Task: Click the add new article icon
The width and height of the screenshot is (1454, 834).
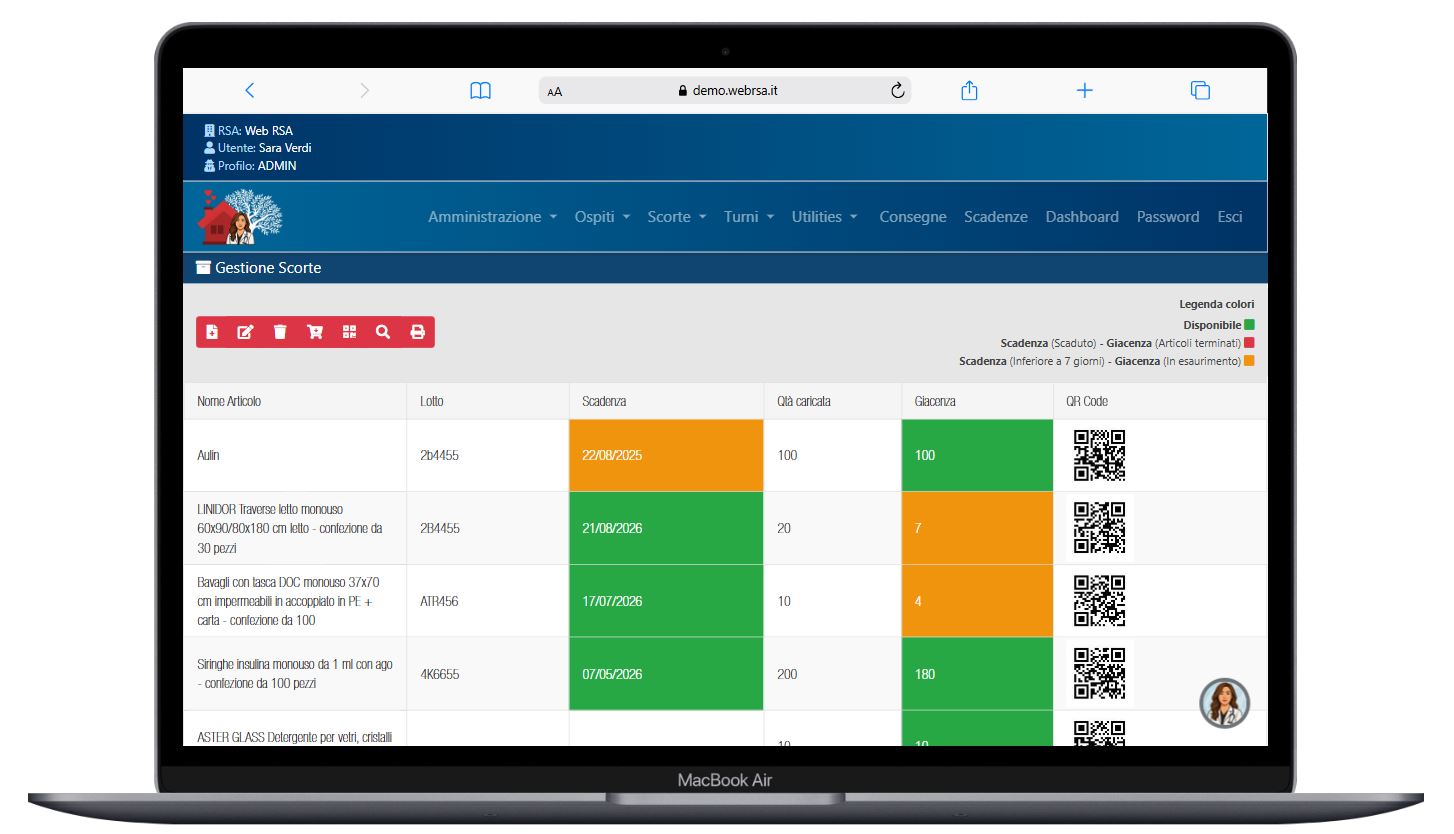Action: click(212, 333)
